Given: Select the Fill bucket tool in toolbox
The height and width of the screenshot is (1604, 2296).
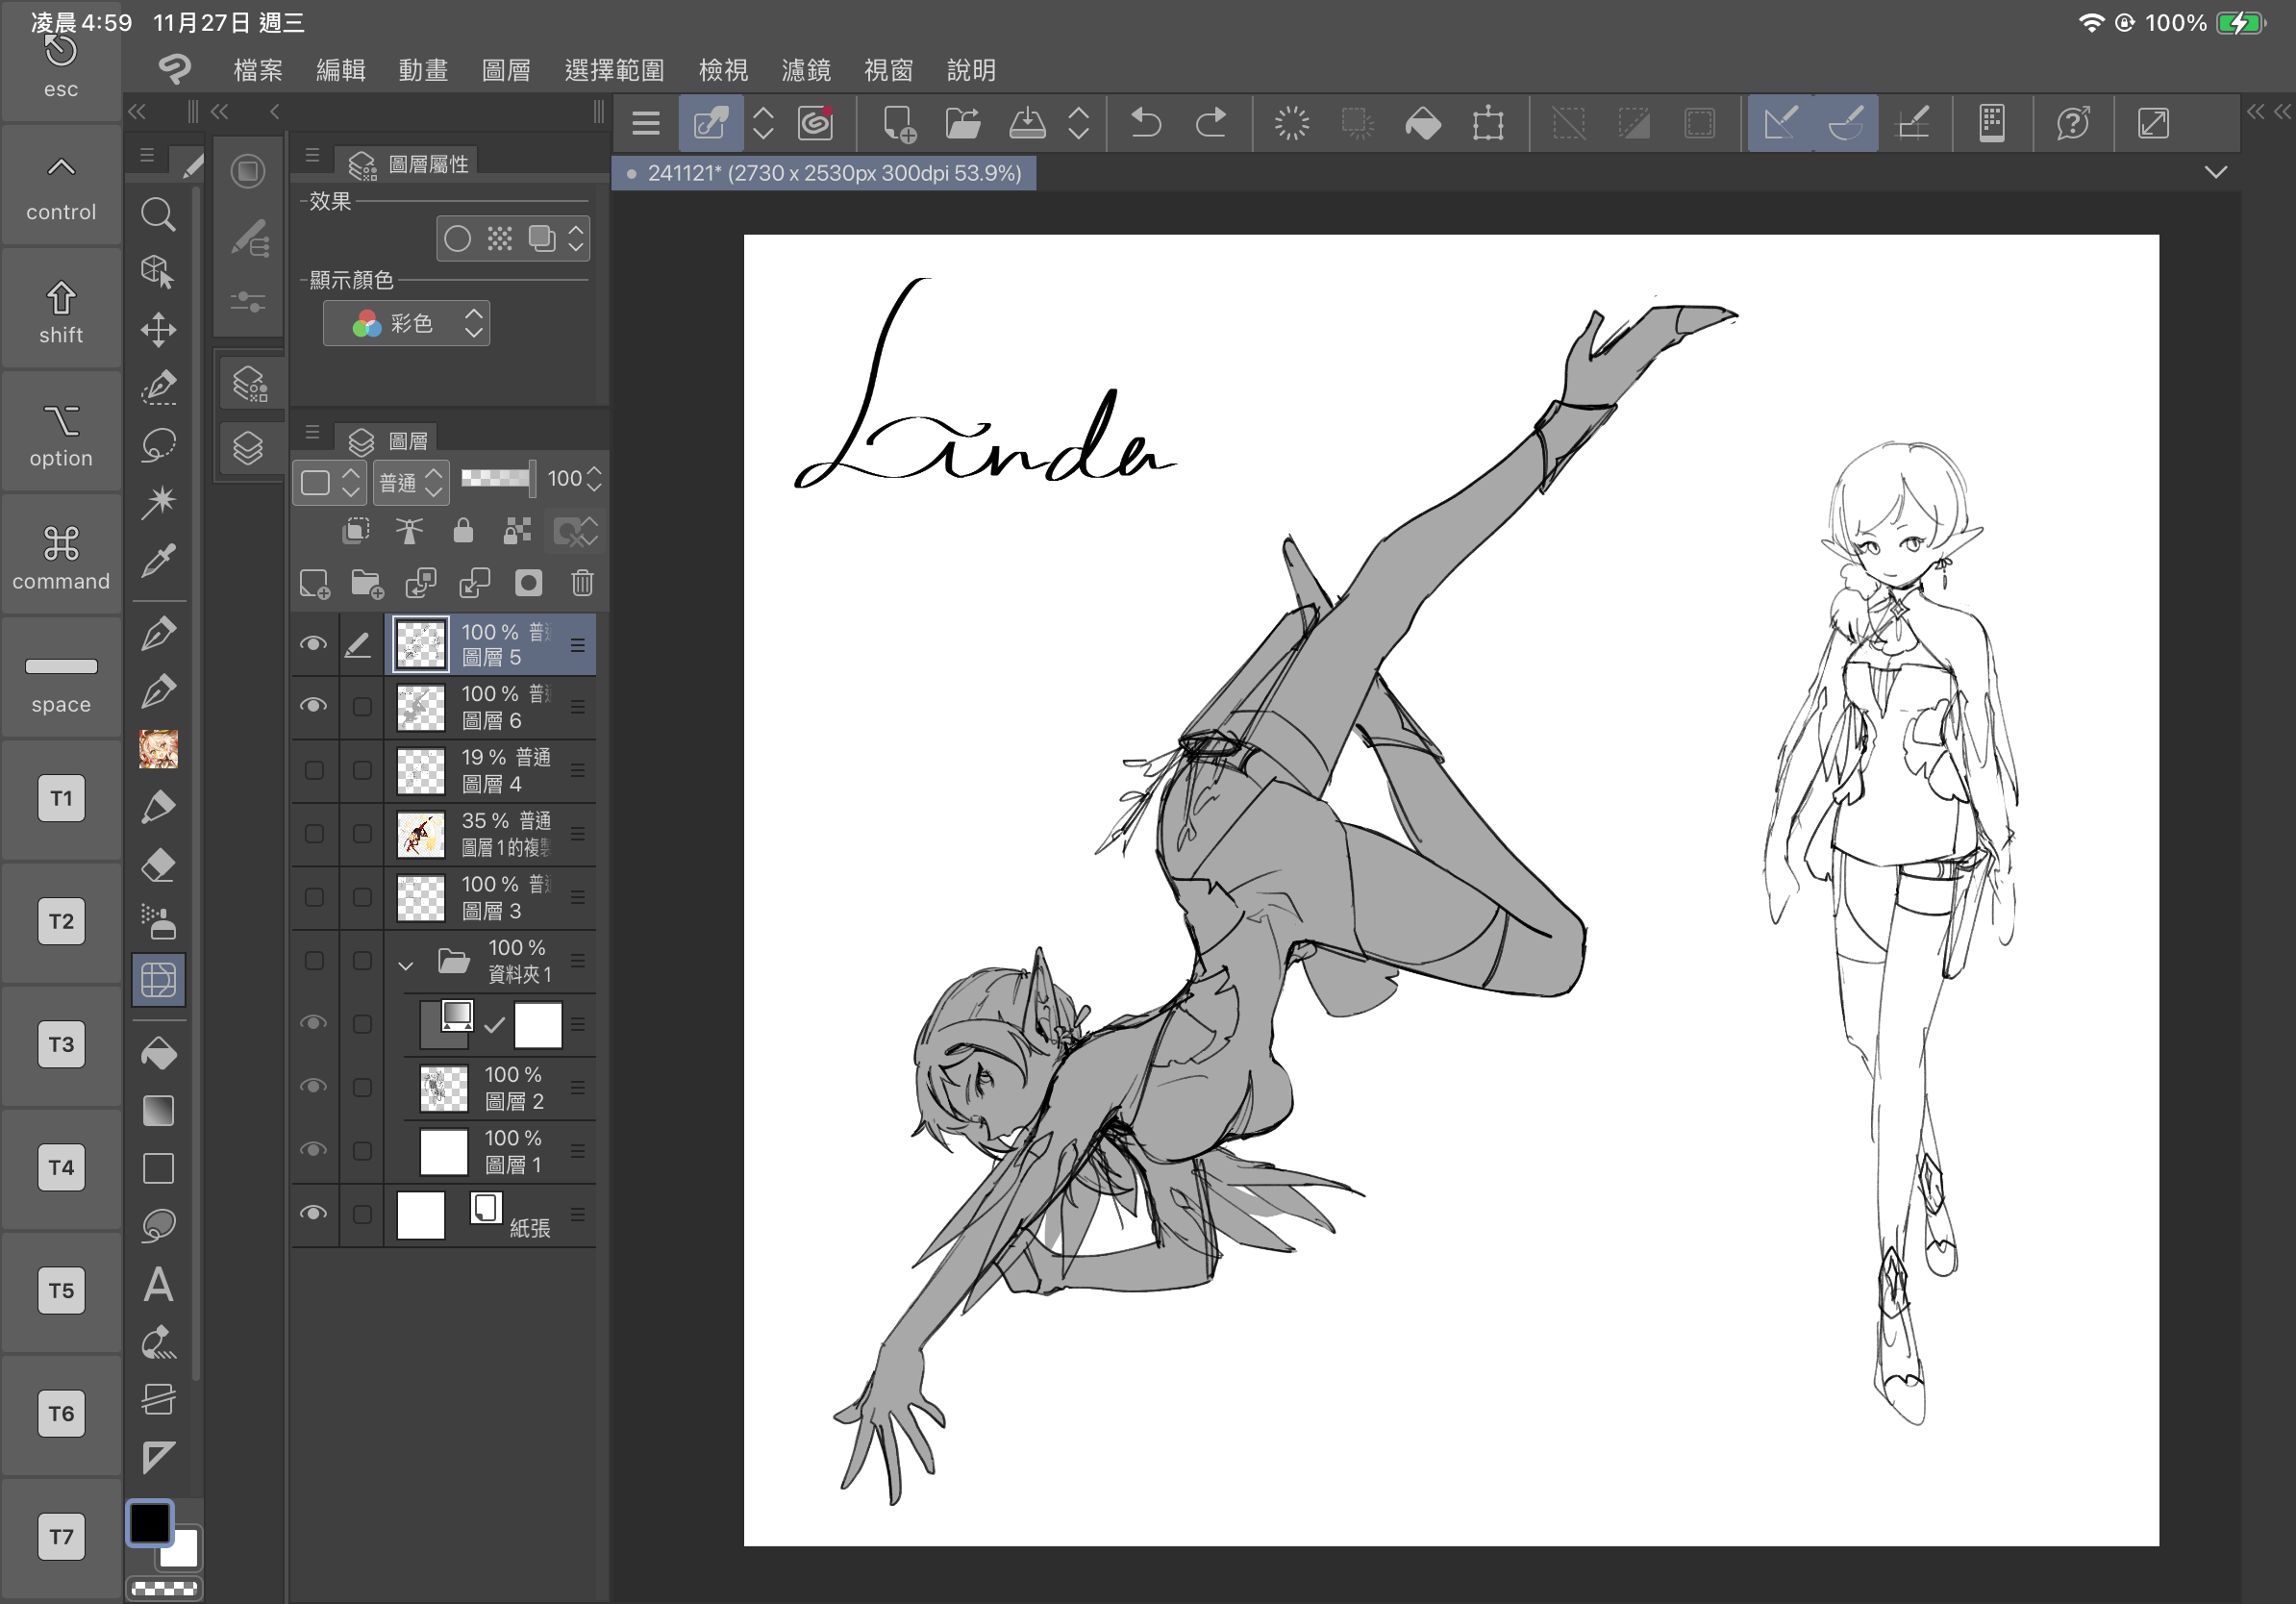Looking at the screenshot, I should coord(158,1052).
